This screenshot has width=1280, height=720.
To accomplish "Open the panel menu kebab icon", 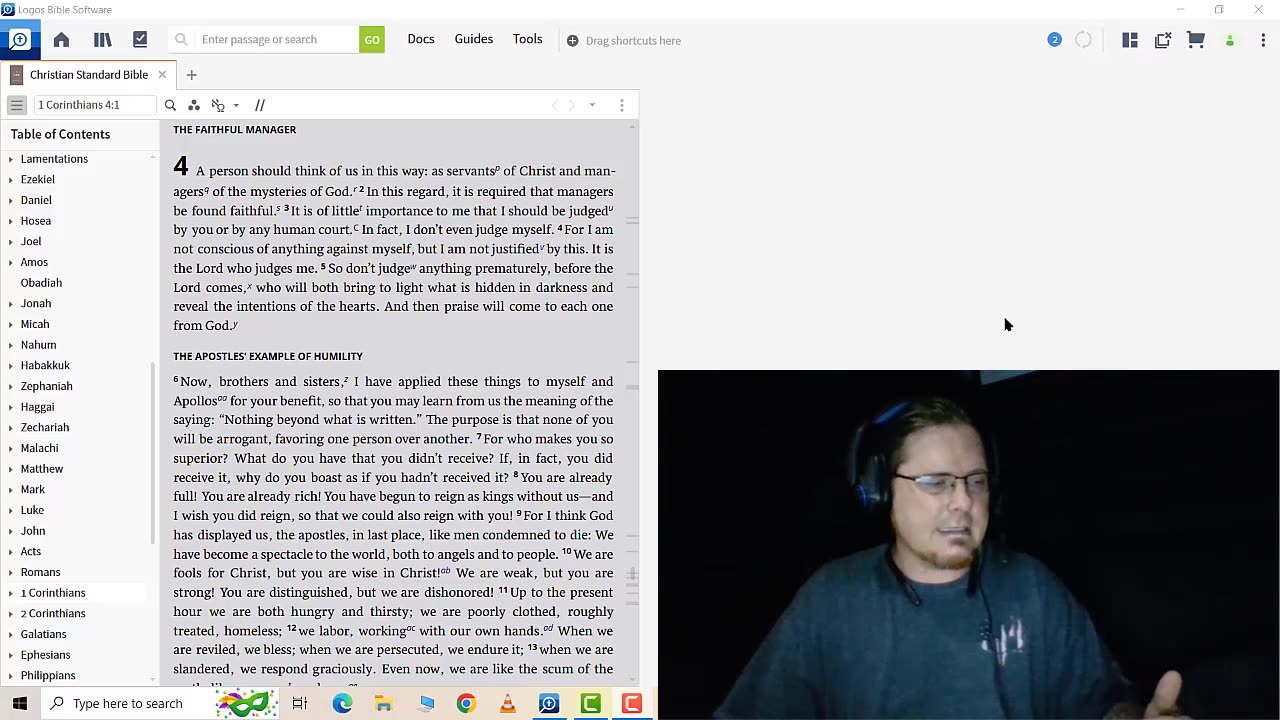I will click(622, 105).
